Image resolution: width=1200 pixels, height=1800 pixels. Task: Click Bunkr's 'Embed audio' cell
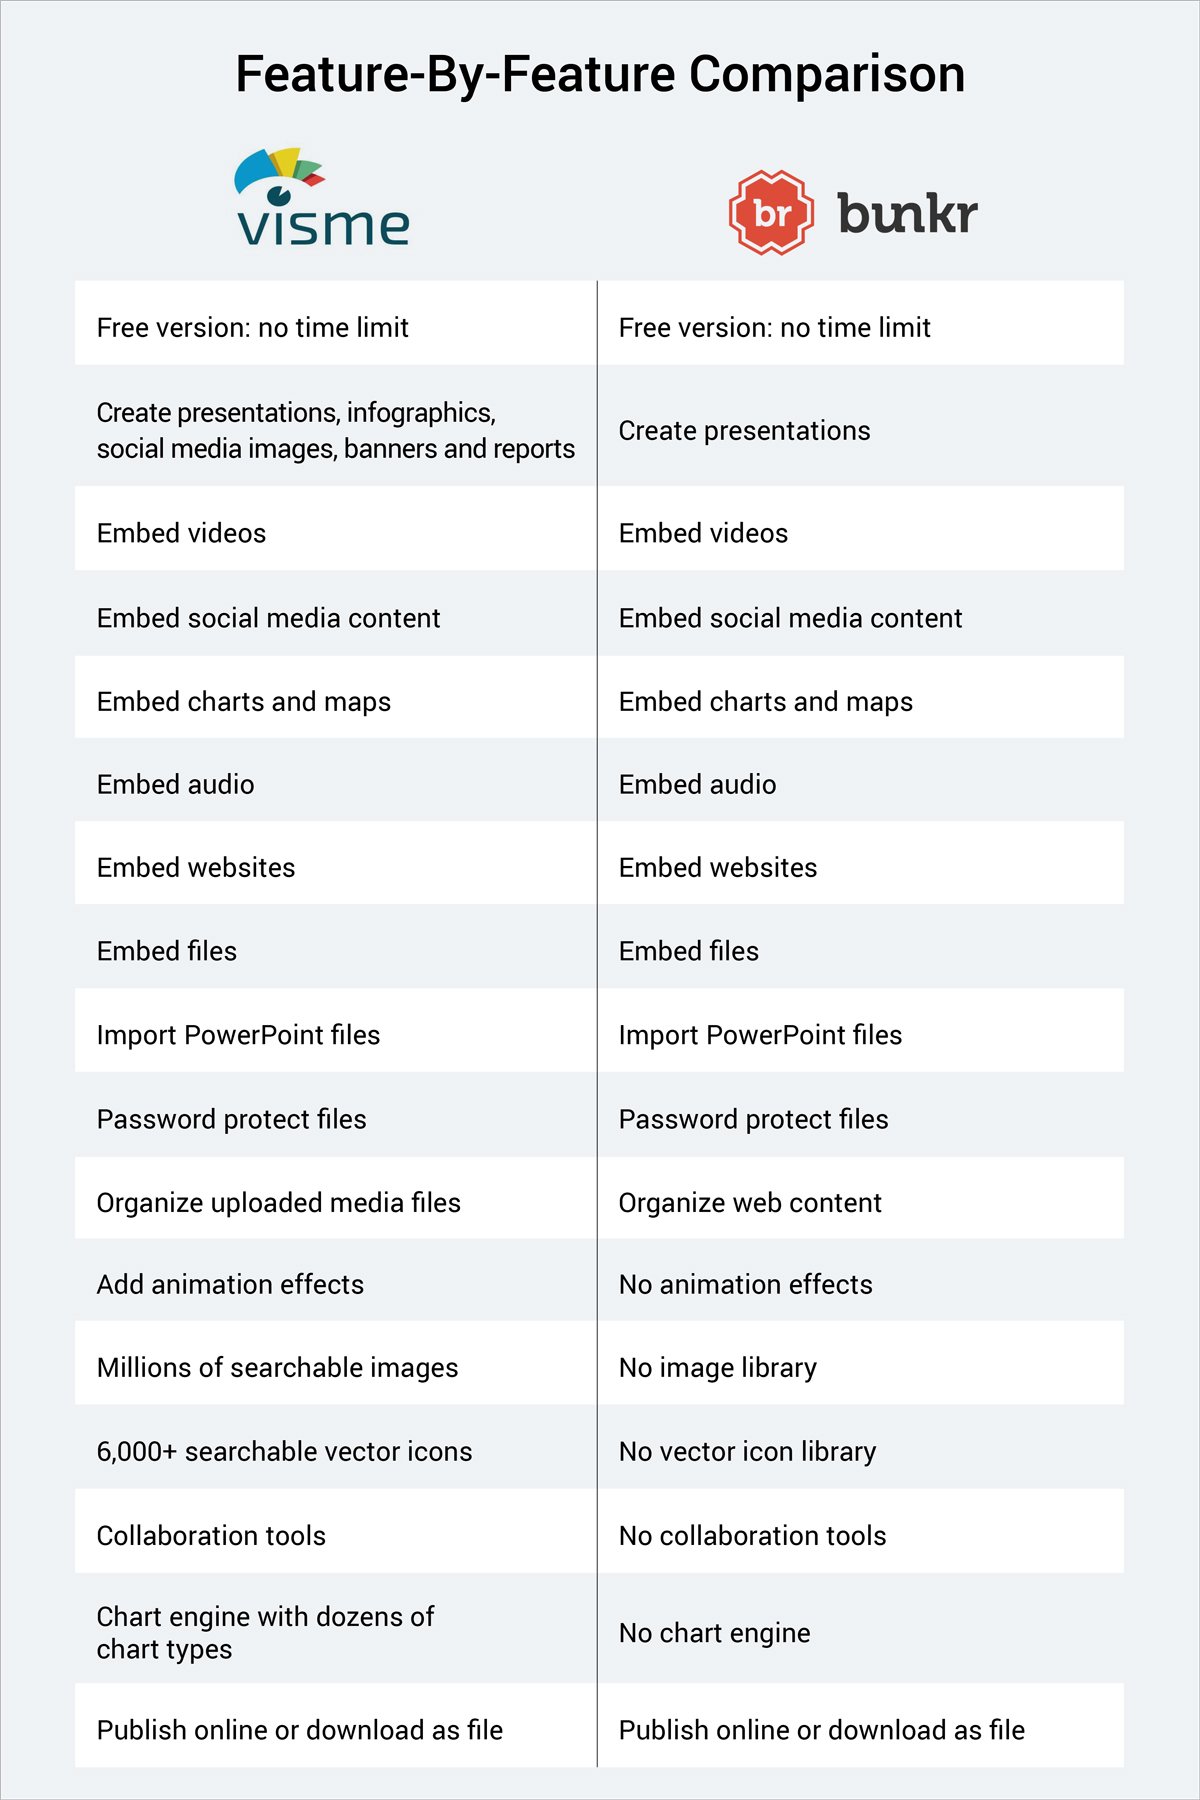pyautogui.click(x=861, y=781)
